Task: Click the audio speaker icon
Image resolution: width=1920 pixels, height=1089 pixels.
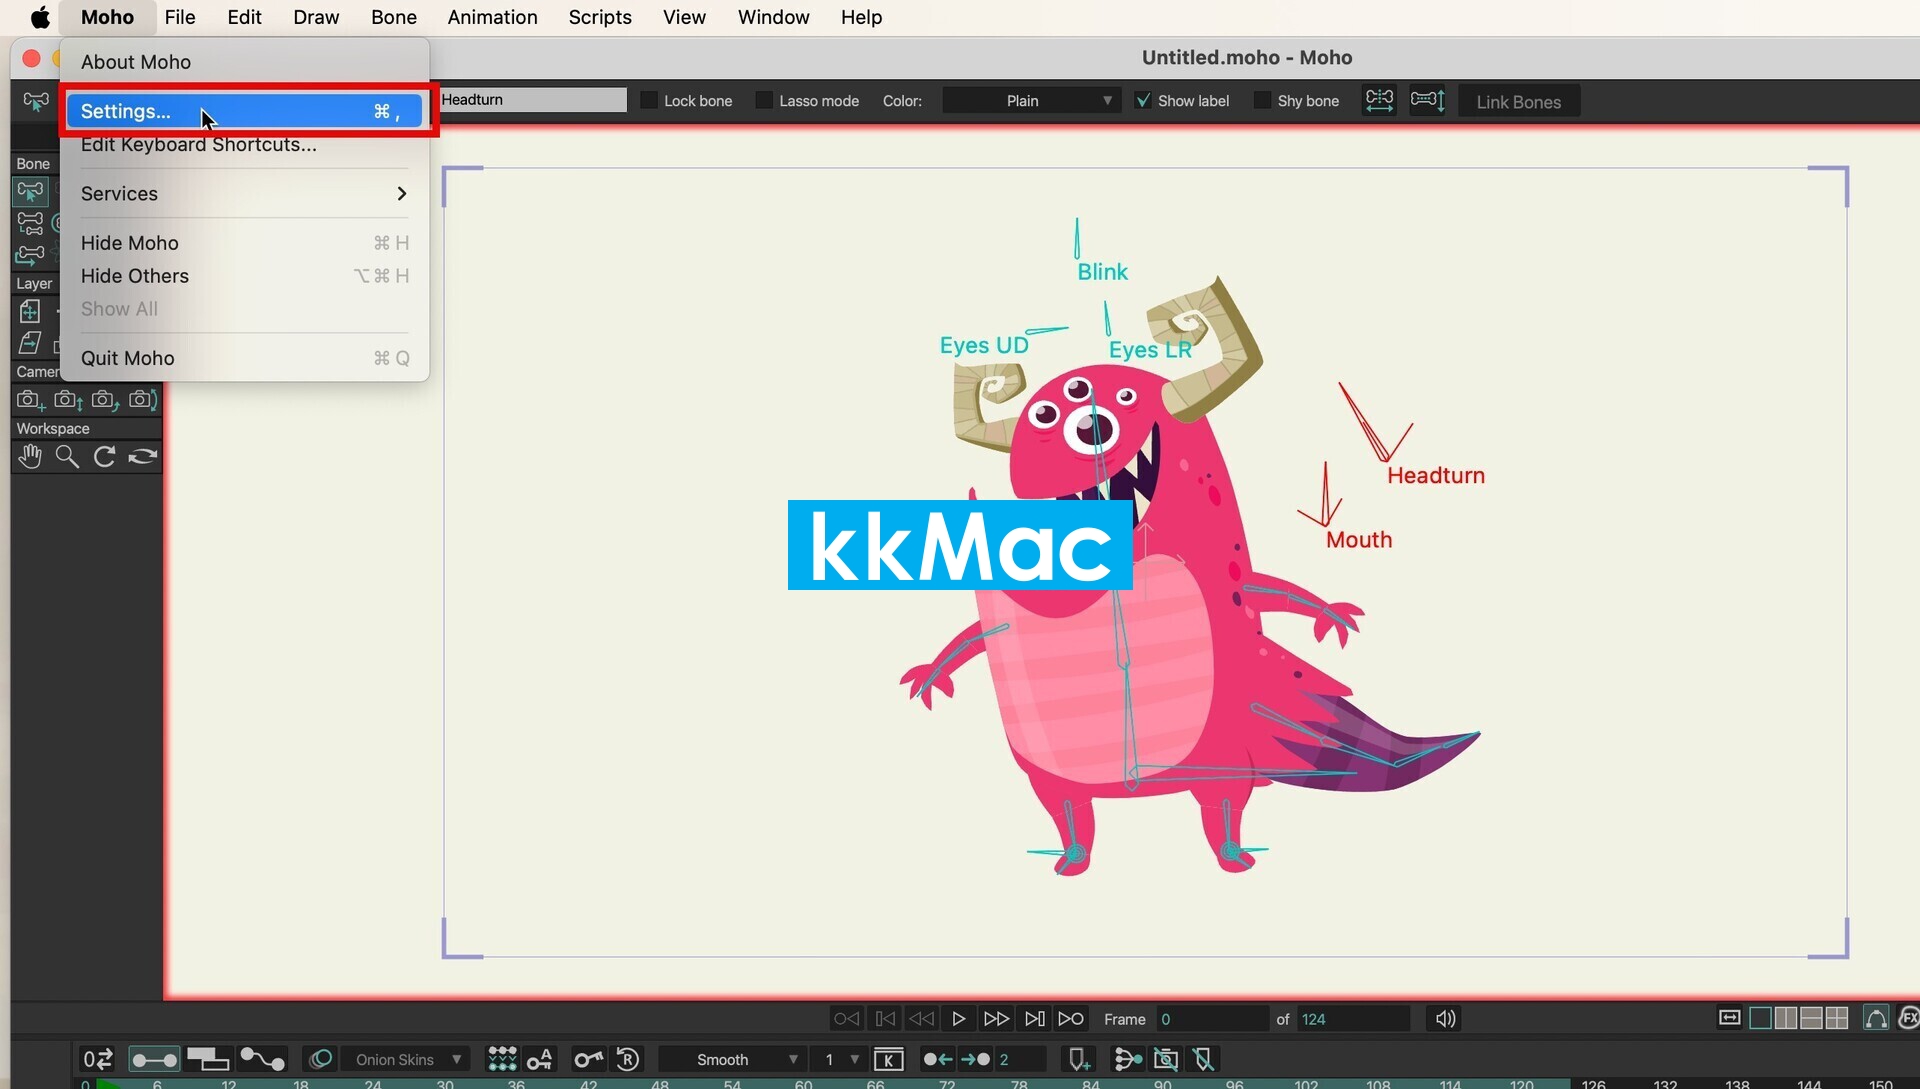Action: [x=1445, y=1019]
